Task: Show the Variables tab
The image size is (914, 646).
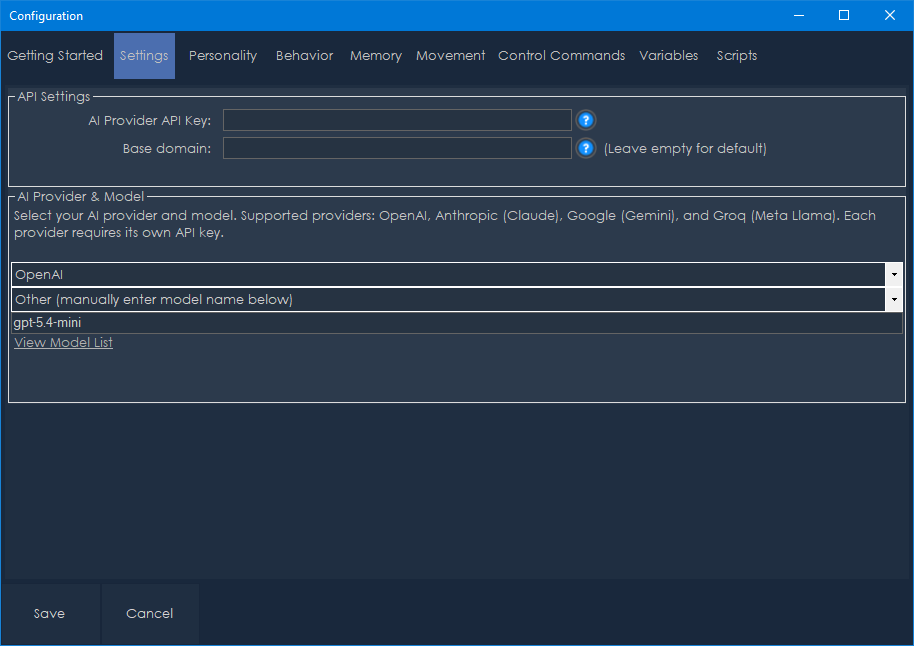Action: pyautogui.click(x=669, y=56)
